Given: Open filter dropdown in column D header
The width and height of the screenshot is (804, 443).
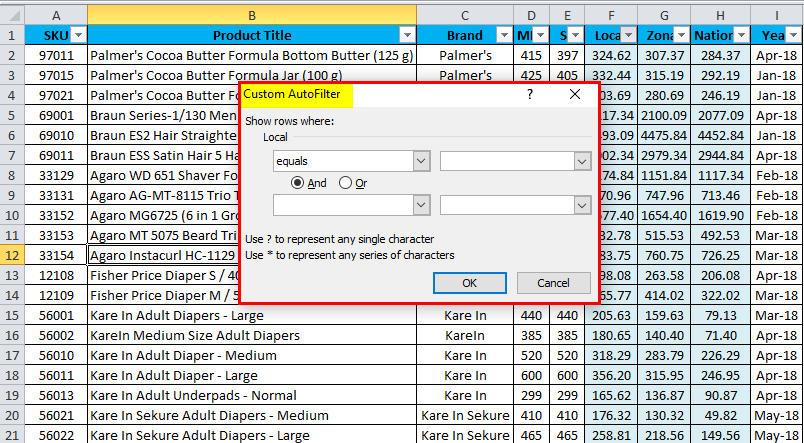Looking at the screenshot, I should coord(540,35).
